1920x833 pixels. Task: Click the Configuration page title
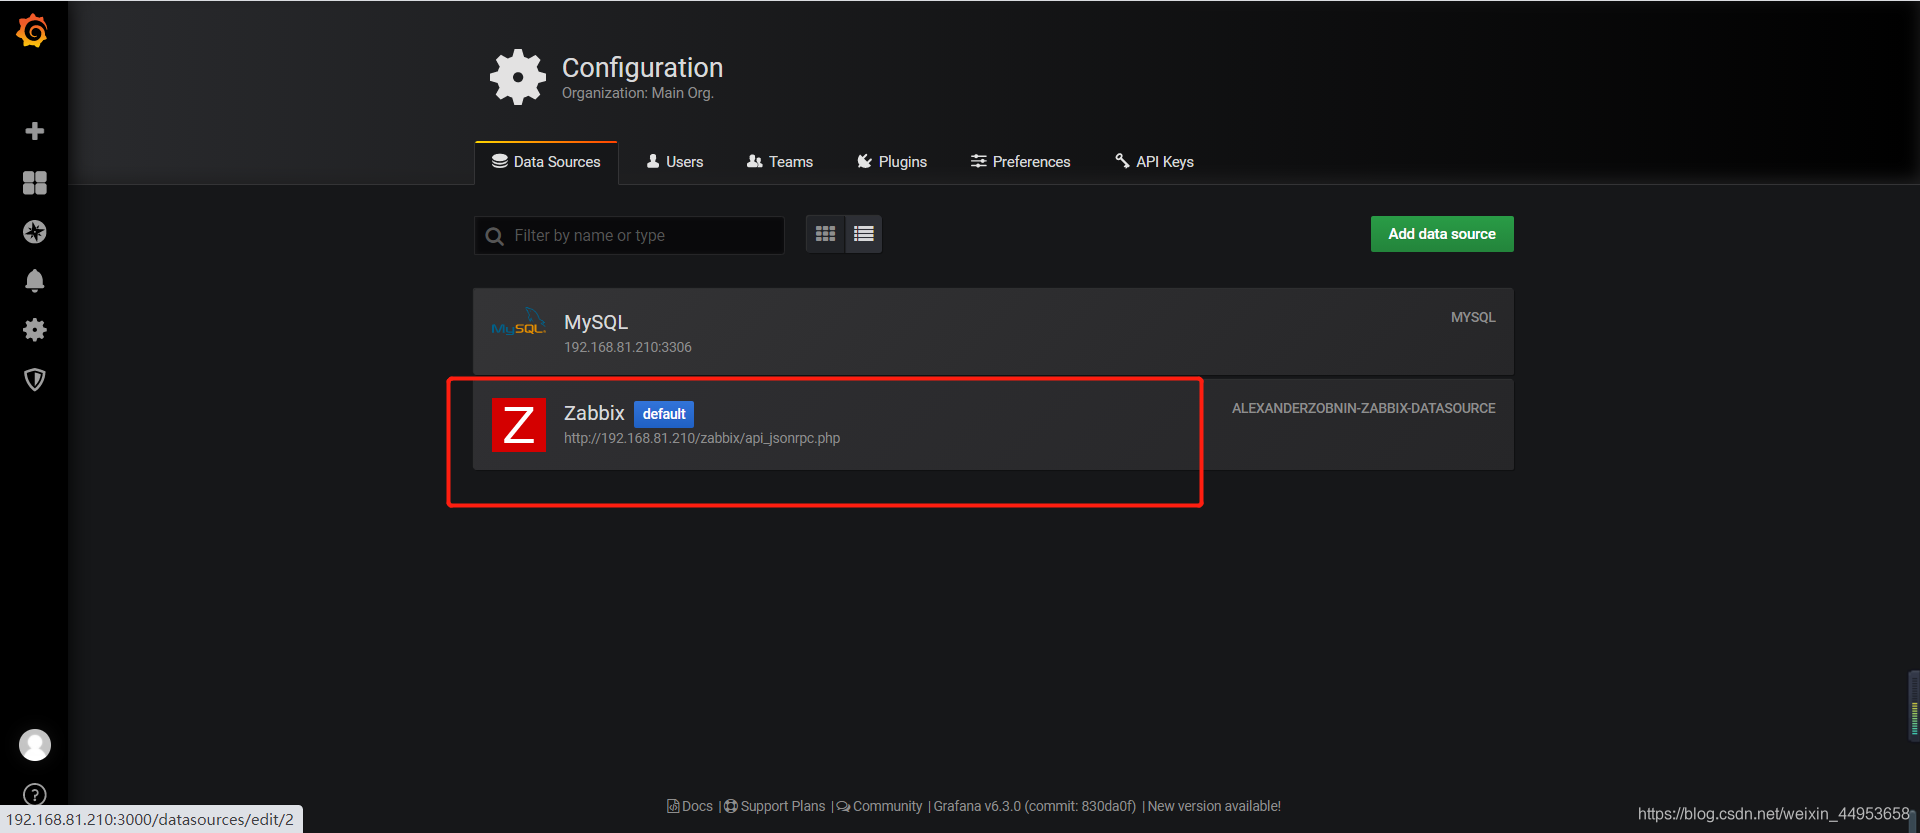click(x=642, y=67)
